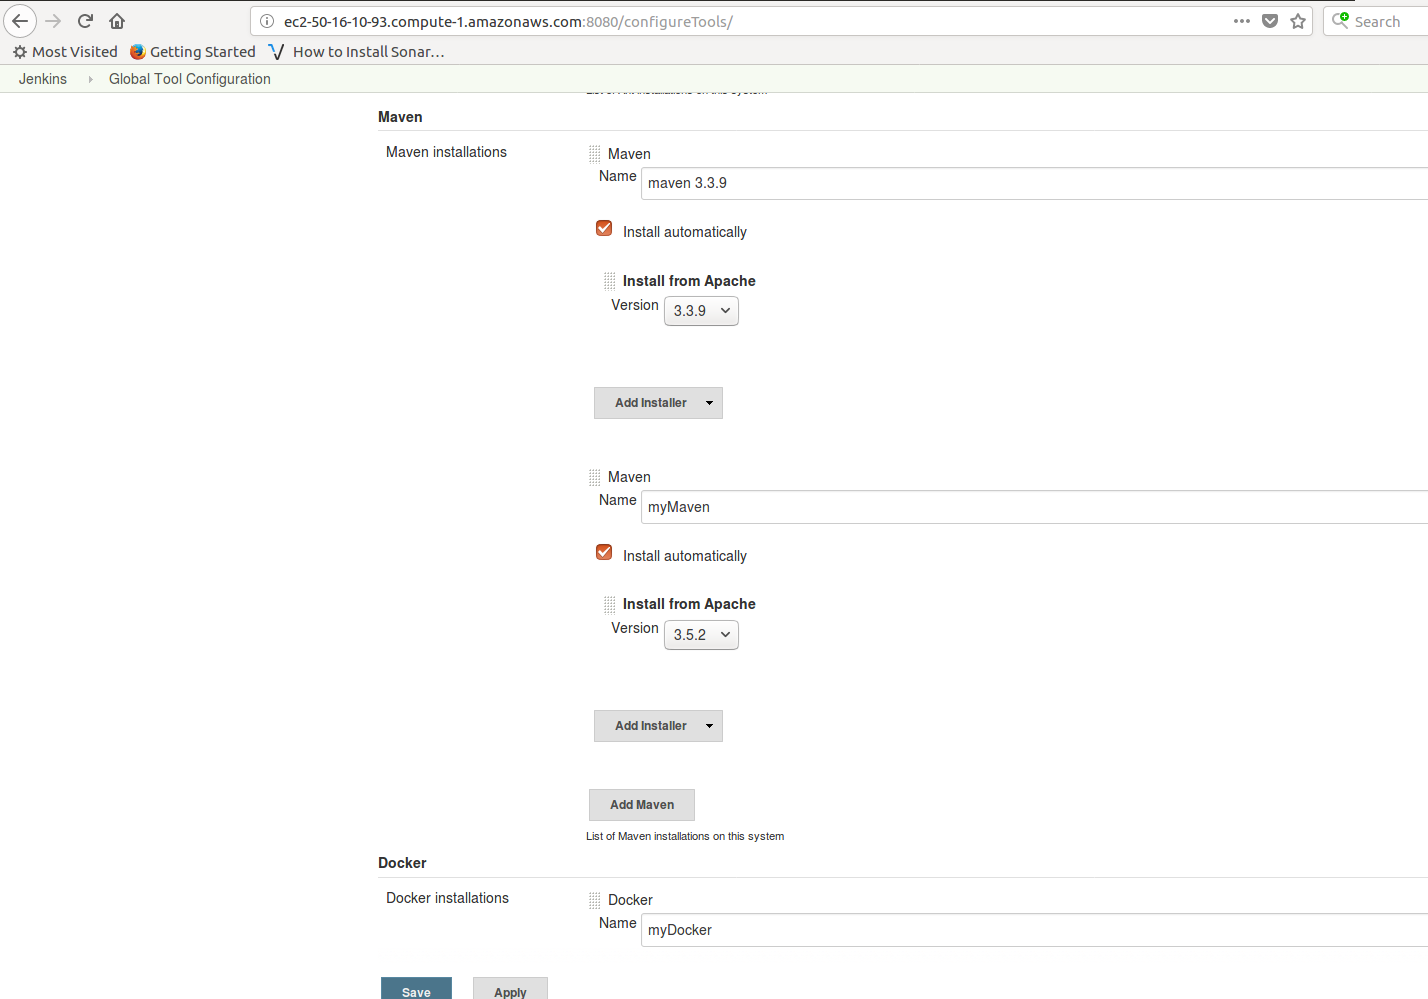This screenshot has width=1428, height=999.
Task: Click the Docker installations label
Action: click(447, 898)
